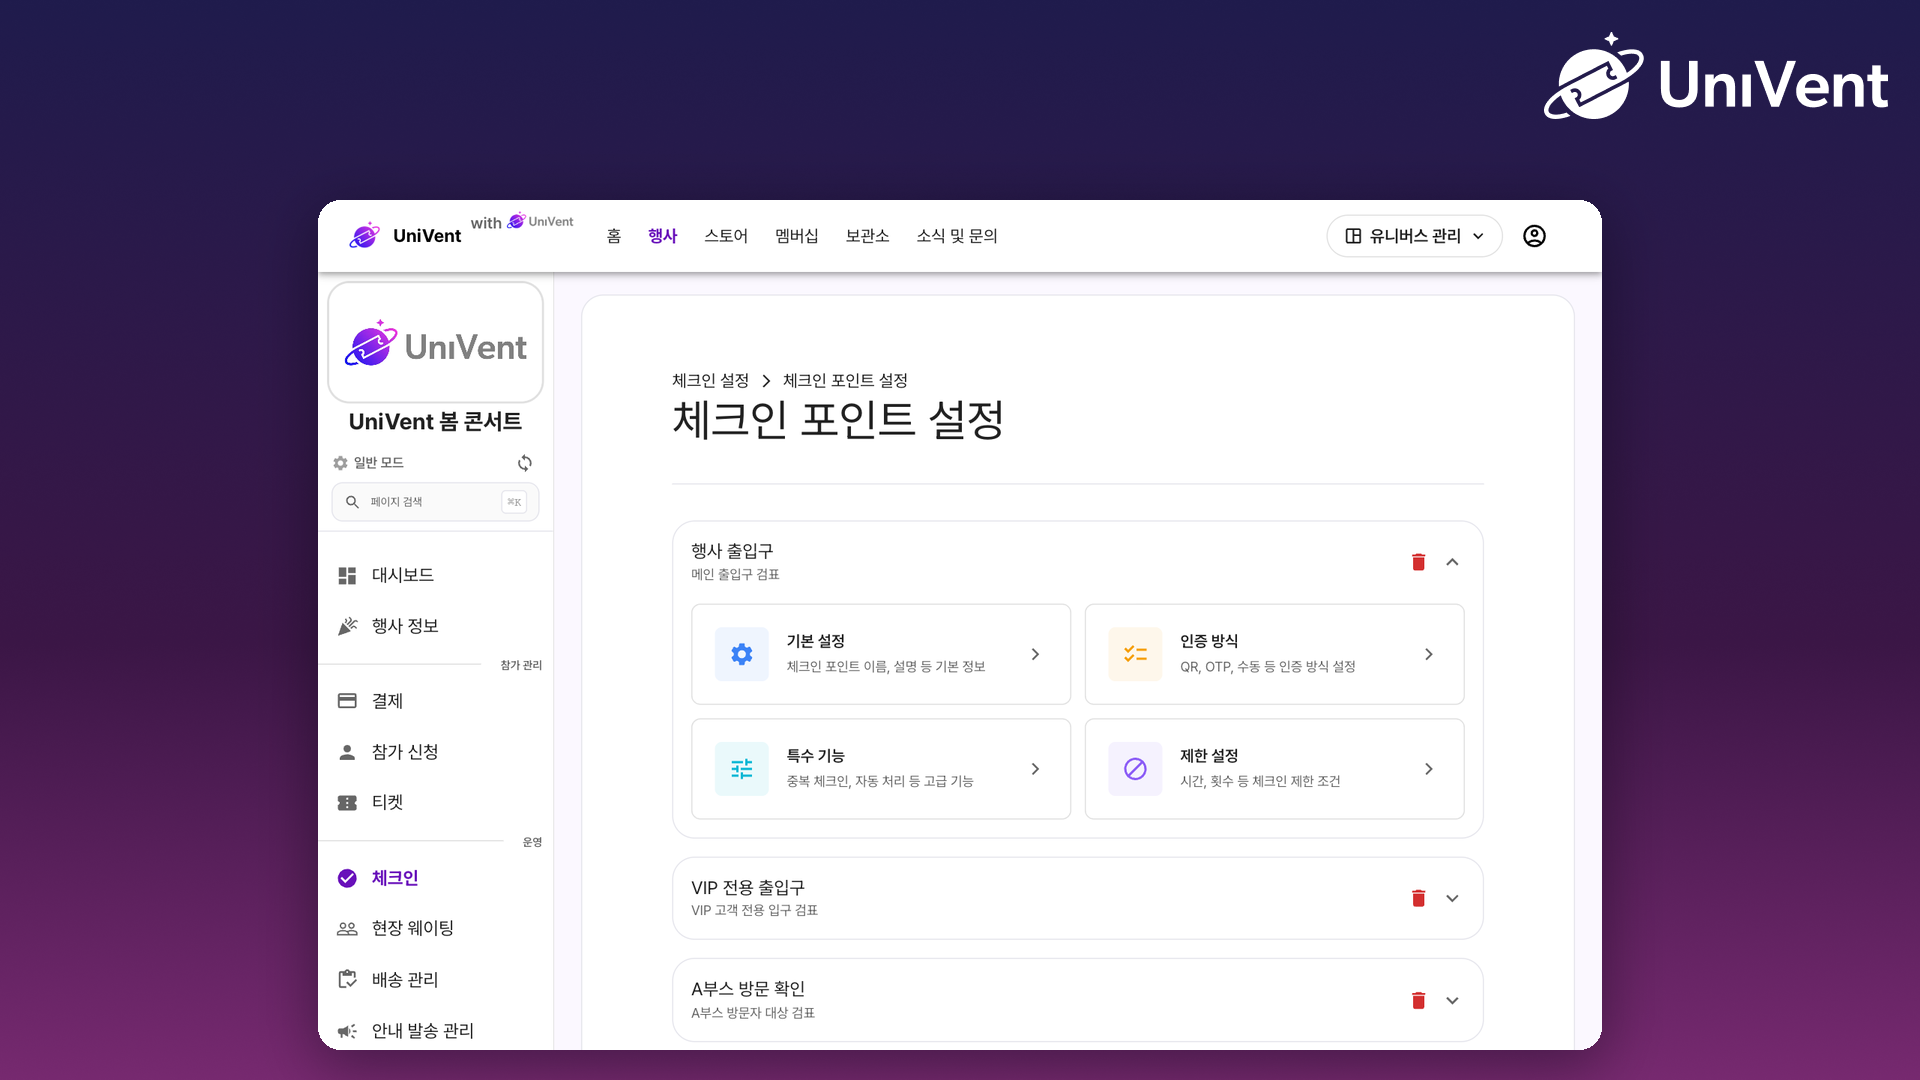Open 배송 관리 sidebar item
Viewport: 1920px width, 1080px height.
pos(435,980)
